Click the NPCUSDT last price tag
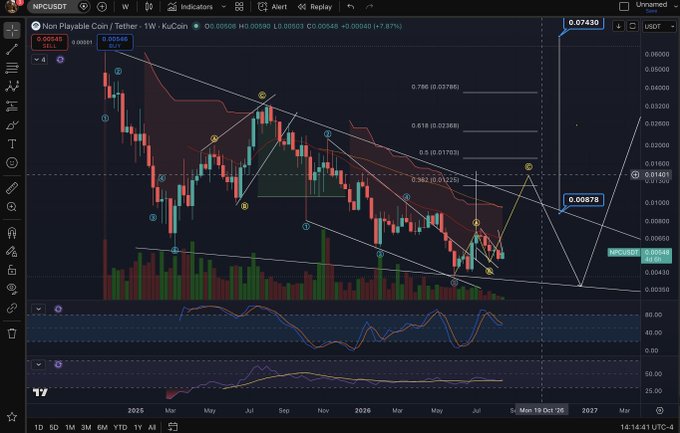This screenshot has width=680, height=433. [624, 253]
